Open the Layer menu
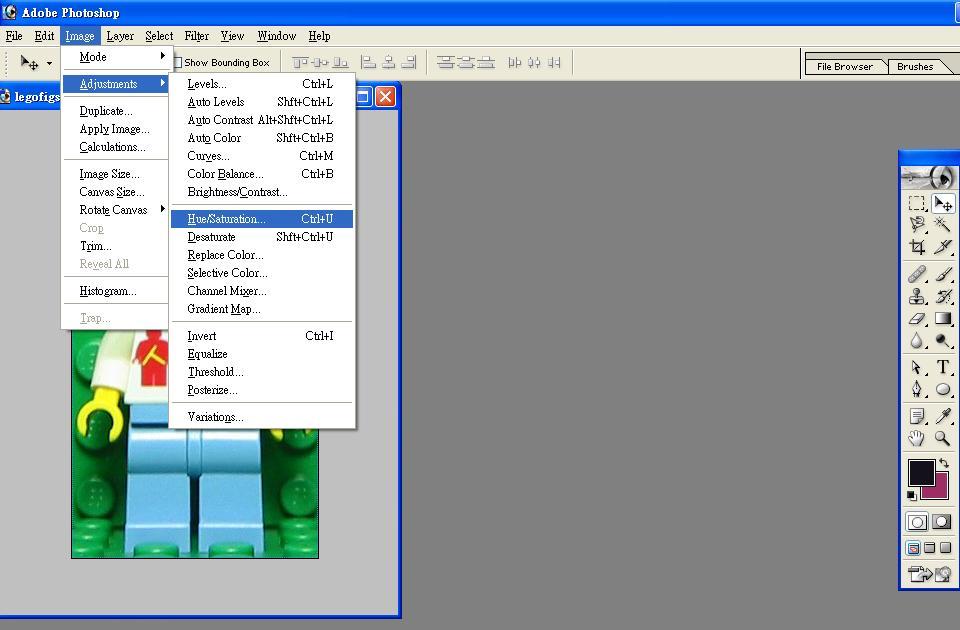960x630 pixels. tap(120, 36)
